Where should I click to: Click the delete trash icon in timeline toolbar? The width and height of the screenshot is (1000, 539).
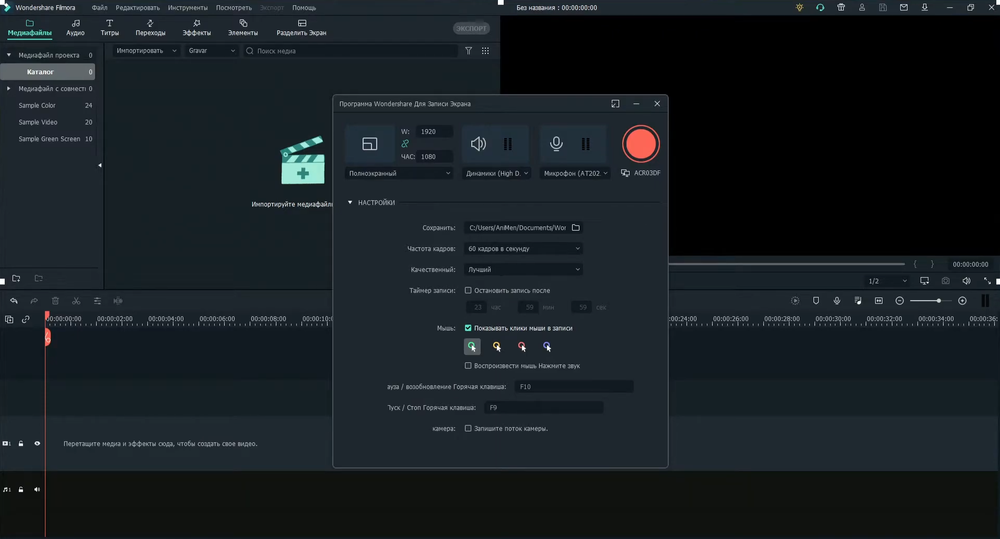coord(55,301)
